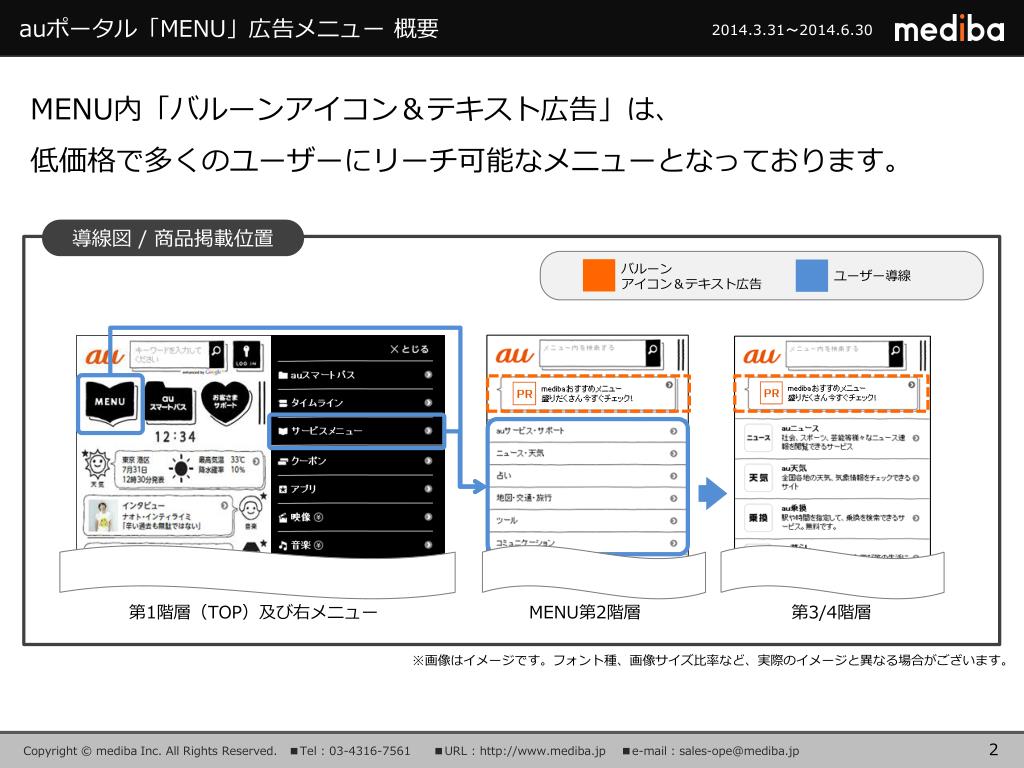The image size is (1024, 768).
Task: Click the 12:34 clock on the TOP screen
Action: (175, 437)
